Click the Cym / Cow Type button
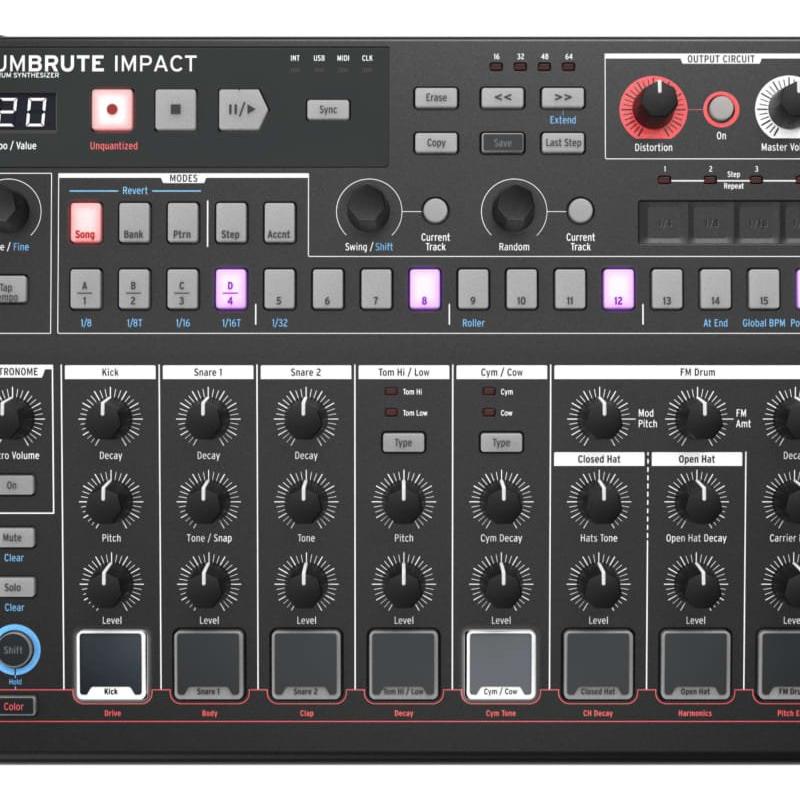This screenshot has height=800, width=800. click(501, 443)
